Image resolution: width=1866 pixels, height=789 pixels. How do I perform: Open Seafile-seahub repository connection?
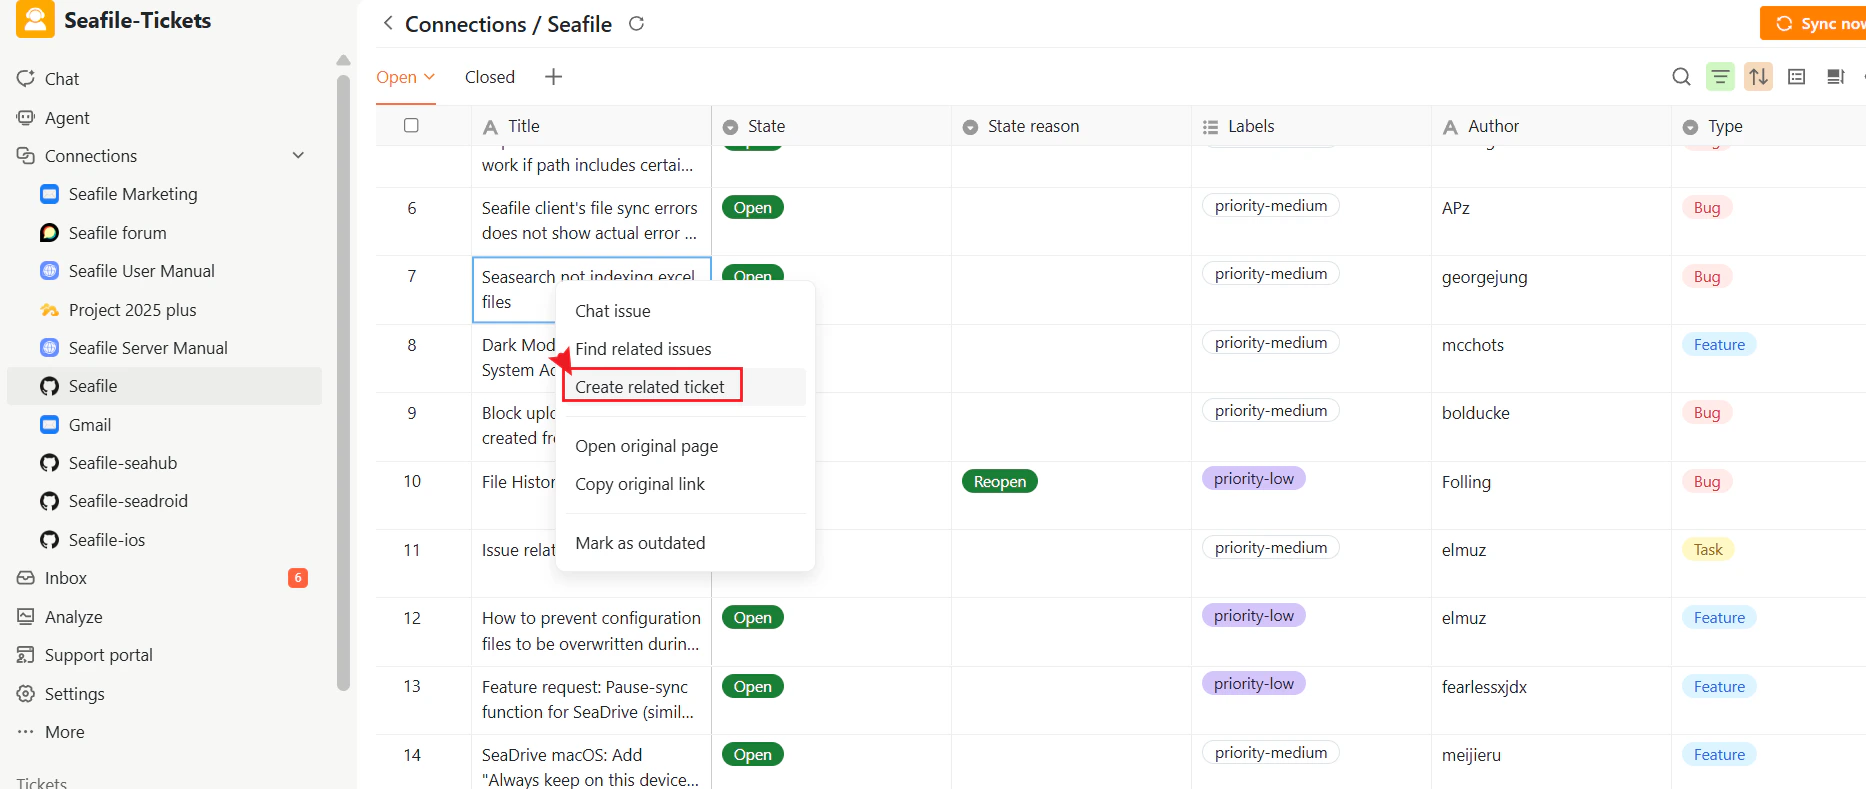122,463
